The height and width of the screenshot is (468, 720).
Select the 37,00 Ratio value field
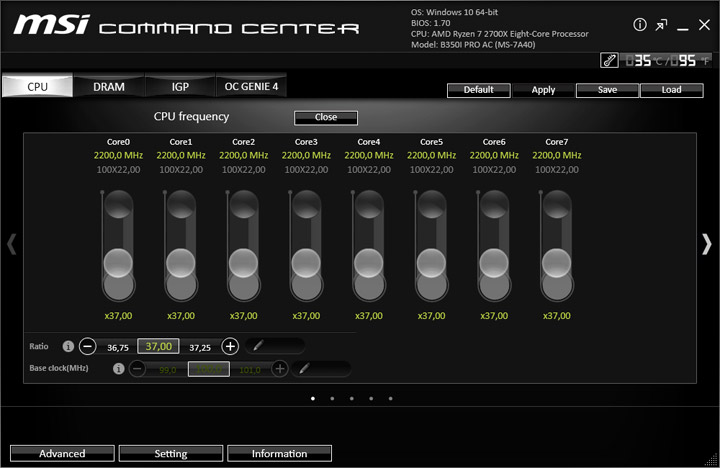158,346
